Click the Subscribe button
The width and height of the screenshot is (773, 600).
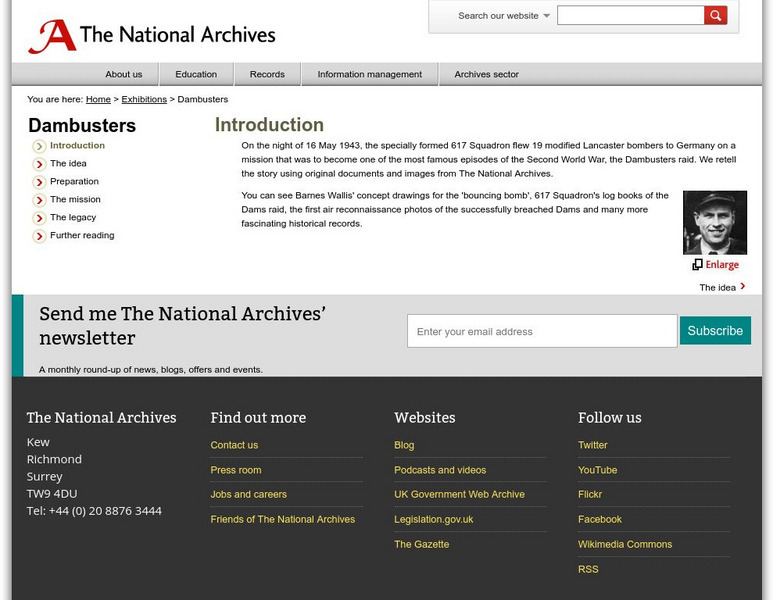715,330
